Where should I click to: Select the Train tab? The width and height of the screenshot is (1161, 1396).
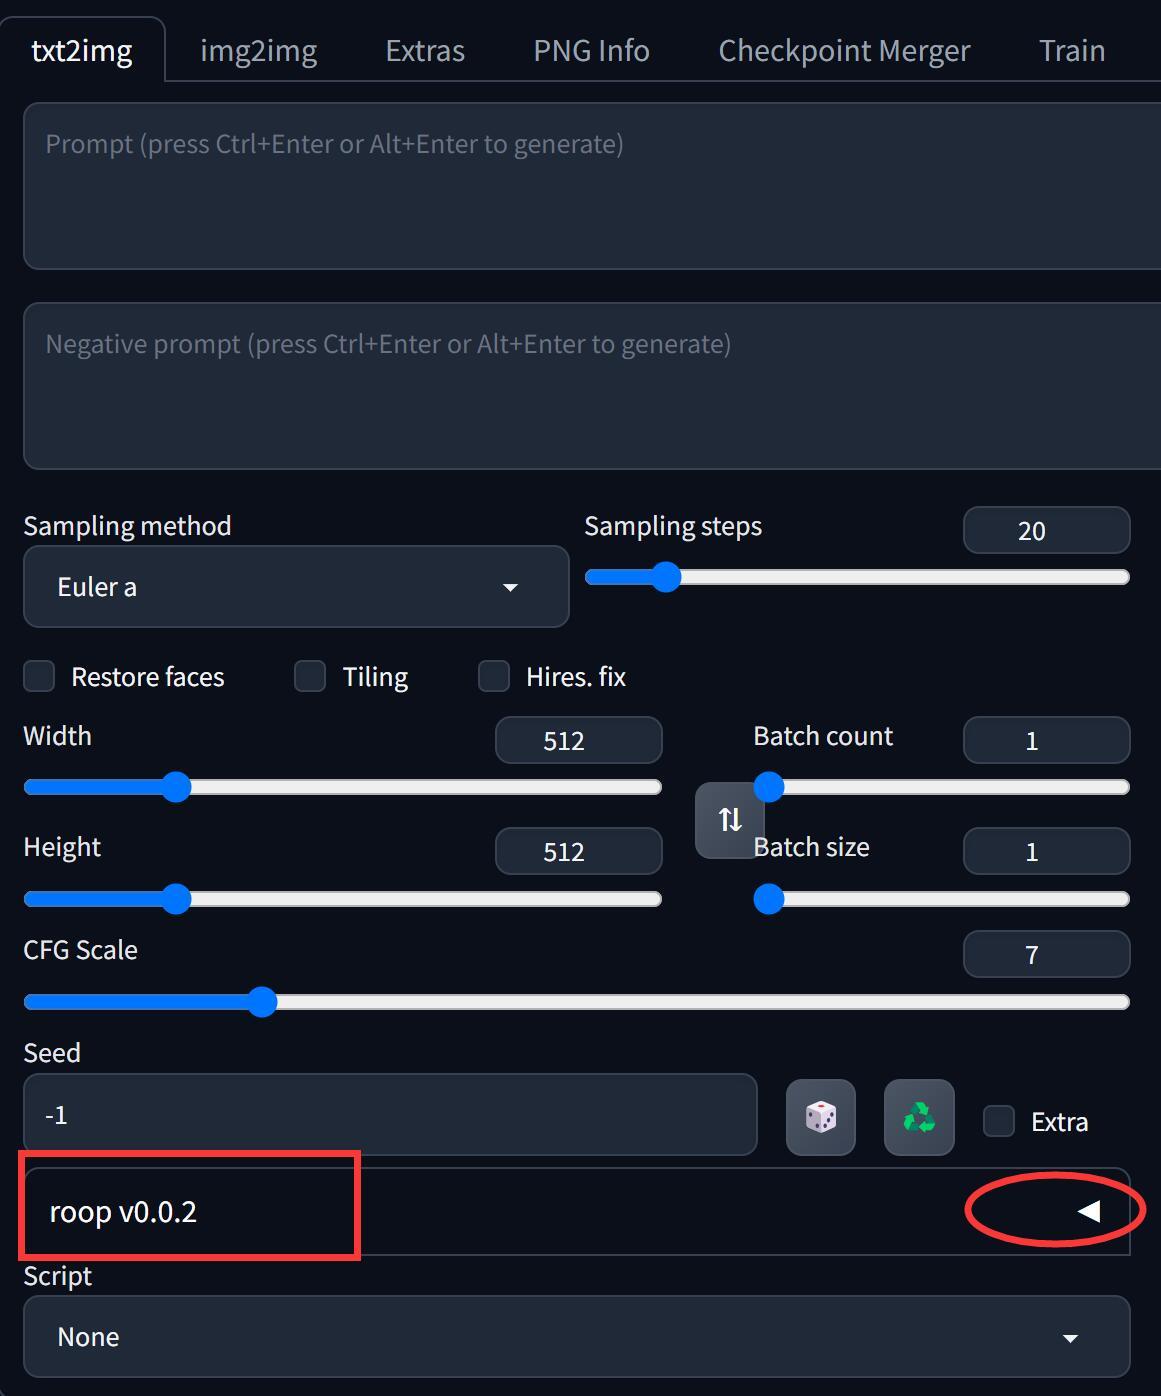(x=1072, y=50)
